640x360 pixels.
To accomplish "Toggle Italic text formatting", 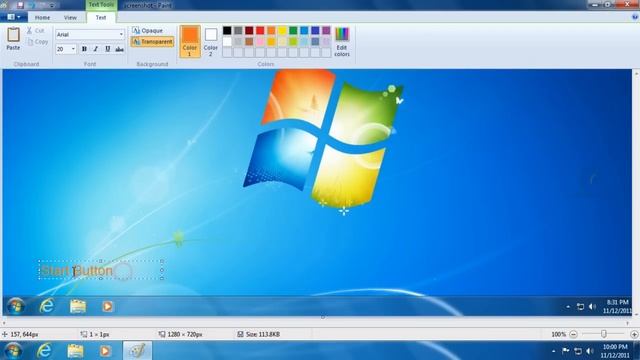I will pos(96,49).
